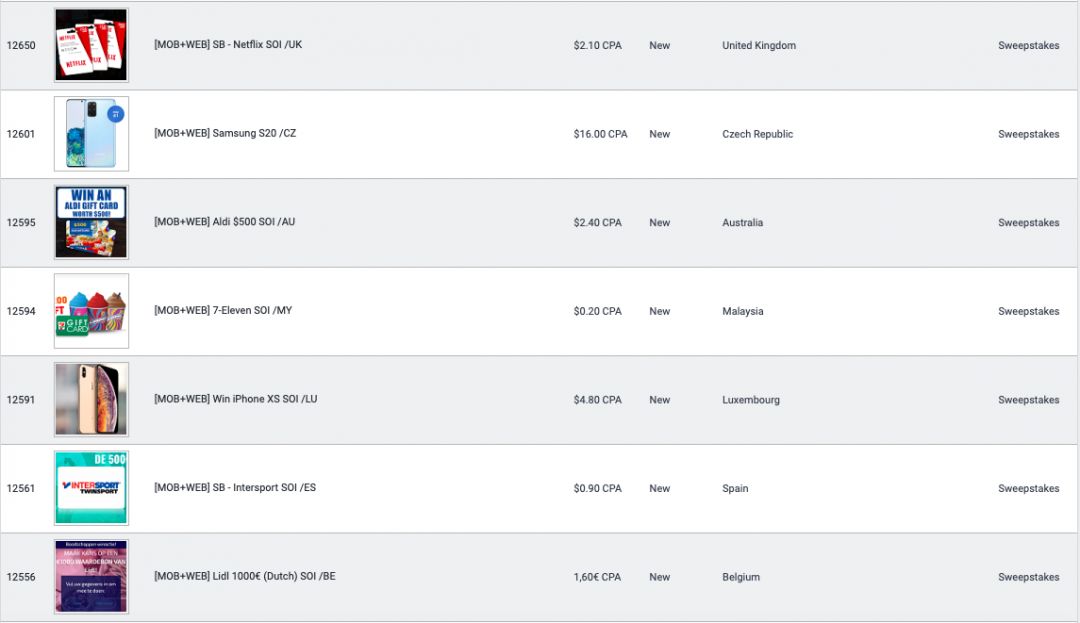
Task: Click the Aldi gift card thumbnail
Action: [91, 222]
